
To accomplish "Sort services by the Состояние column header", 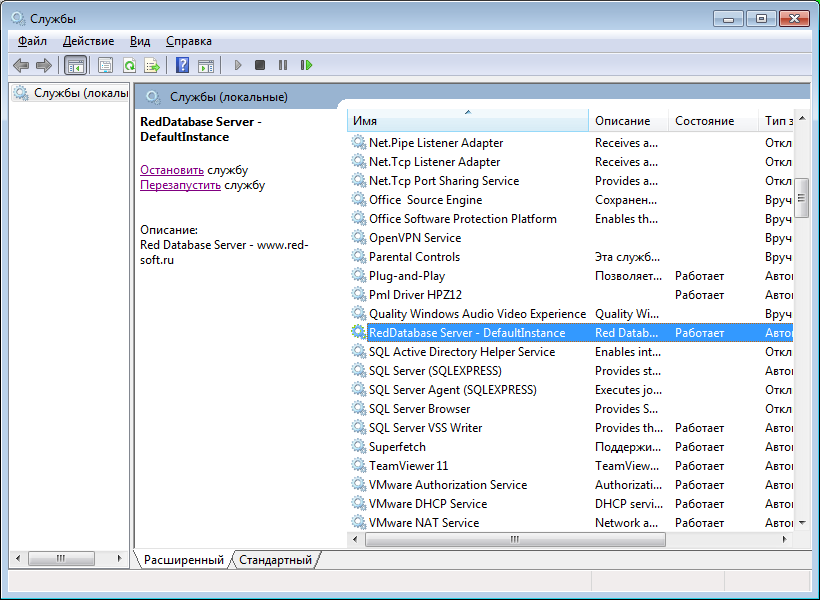I will click(704, 121).
